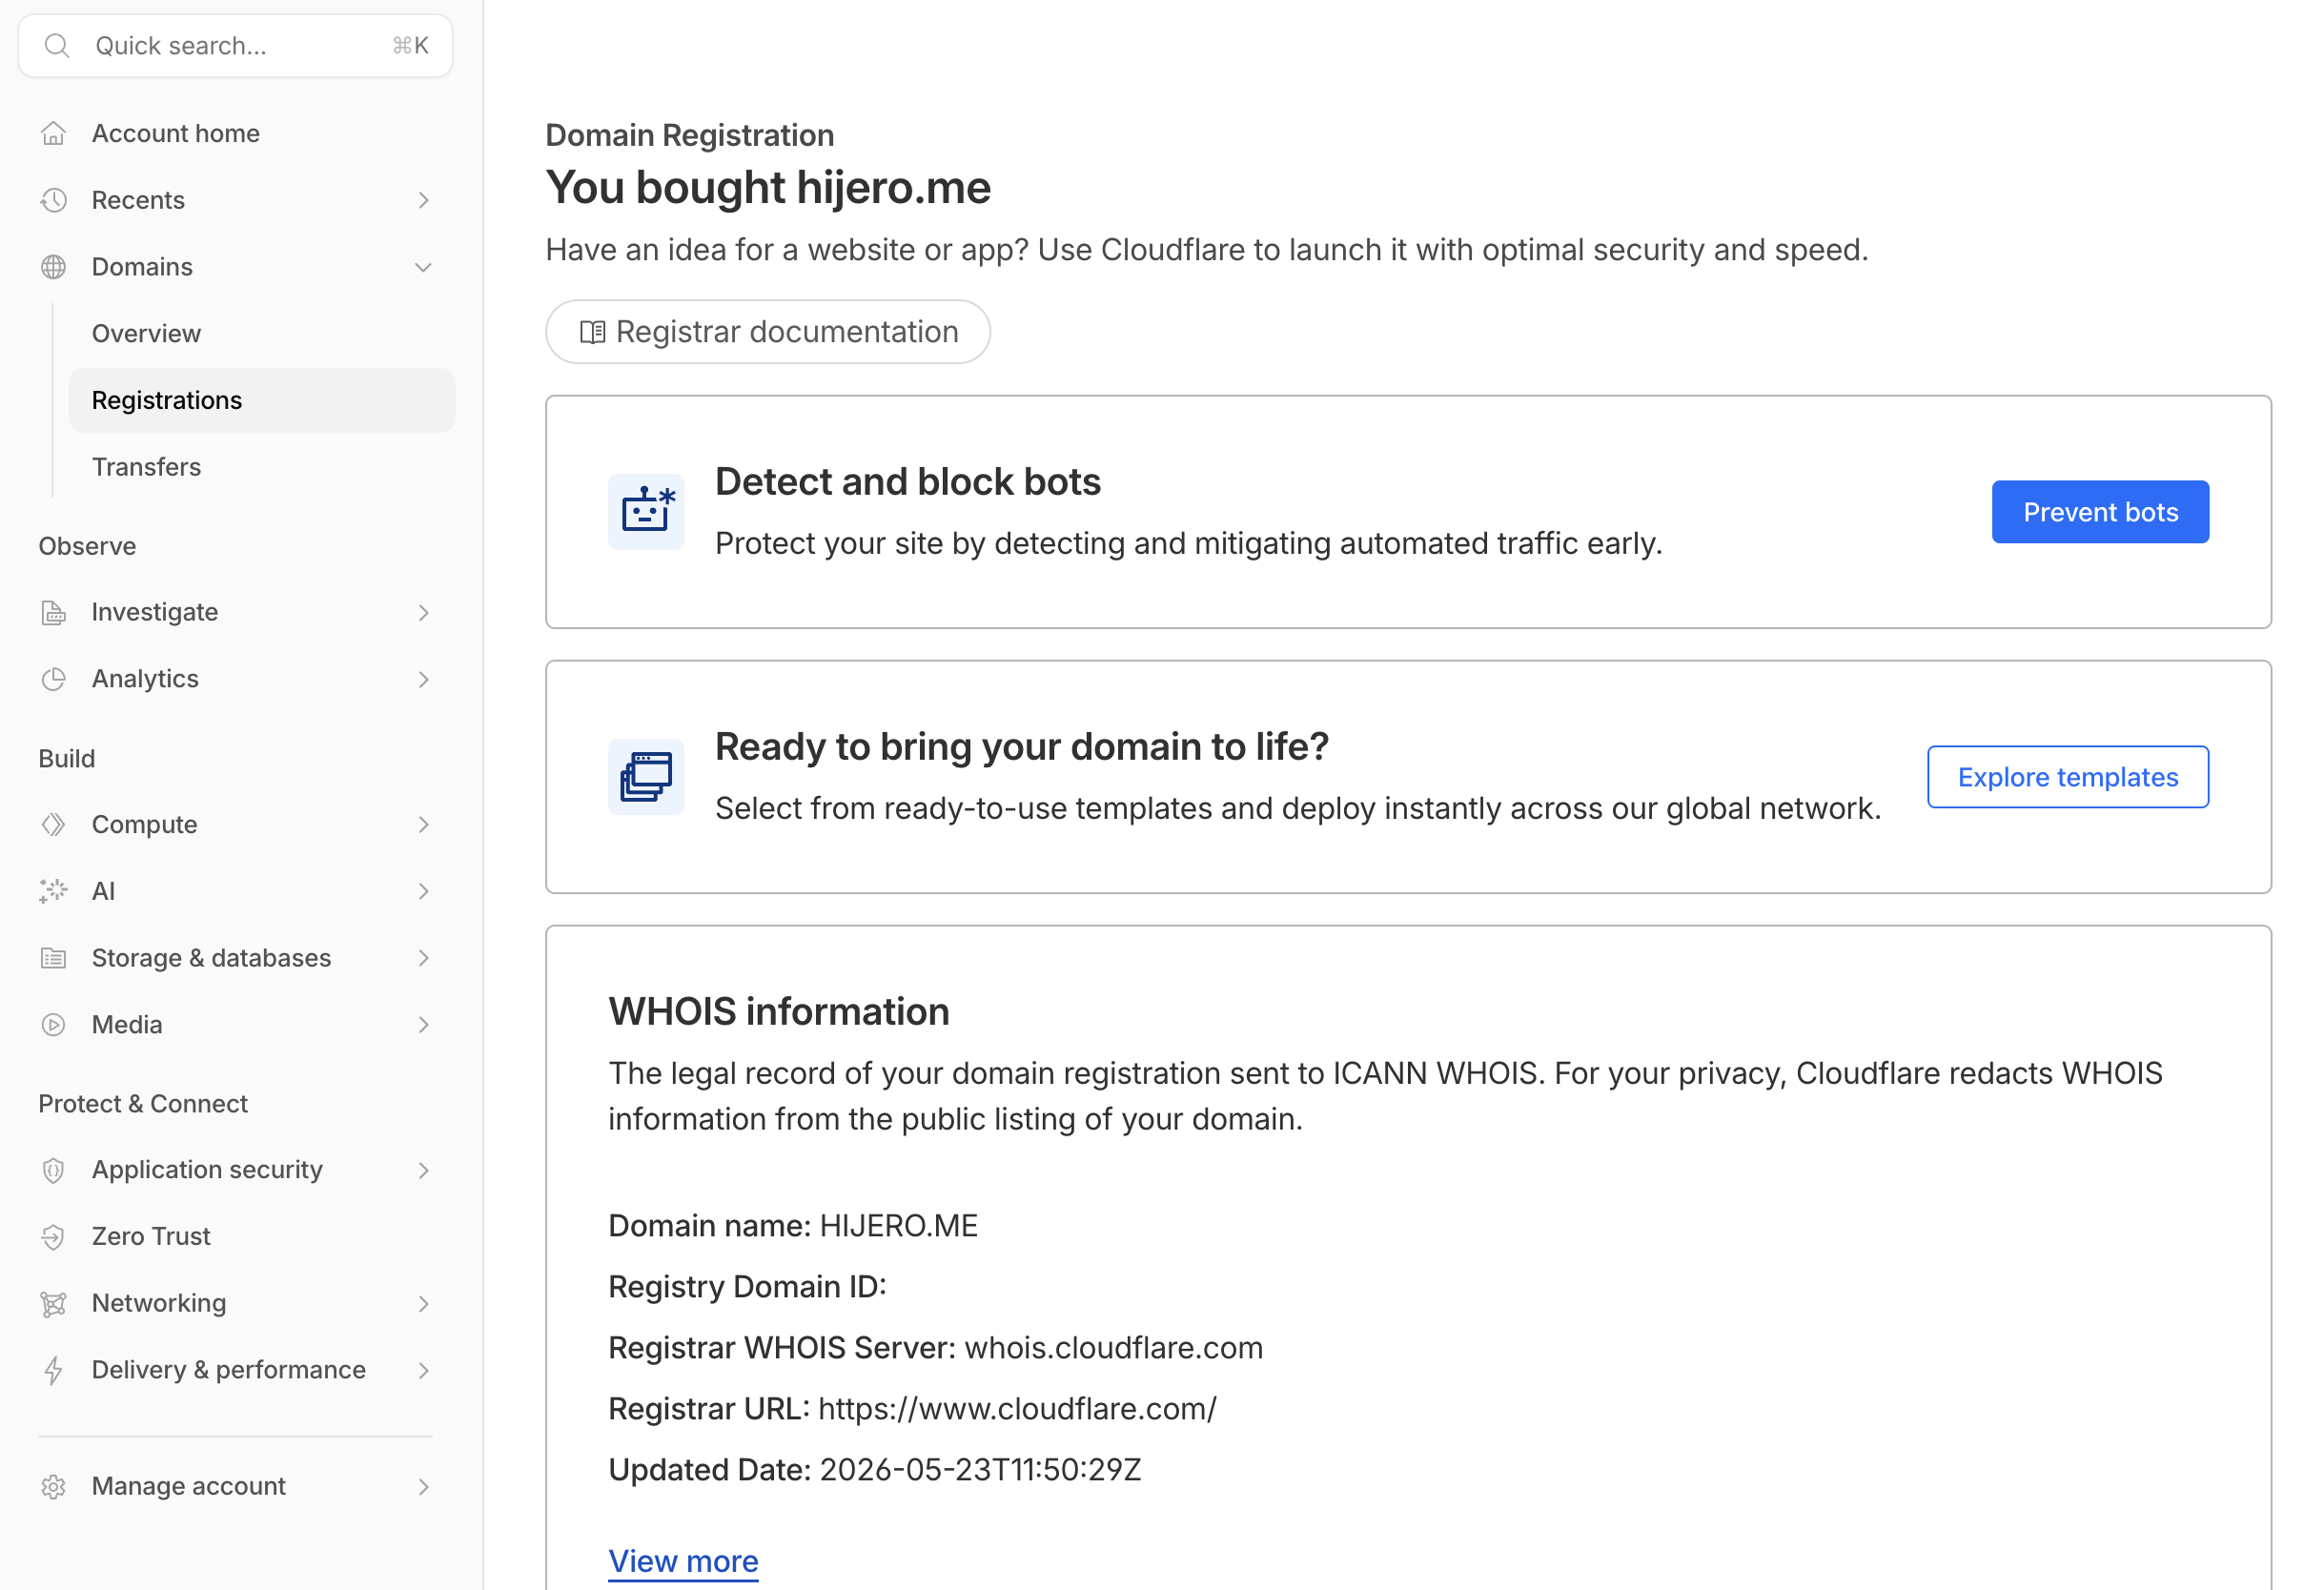This screenshot has height=1590, width=2324.
Task: Expand the Recents chevron
Action: 424,200
